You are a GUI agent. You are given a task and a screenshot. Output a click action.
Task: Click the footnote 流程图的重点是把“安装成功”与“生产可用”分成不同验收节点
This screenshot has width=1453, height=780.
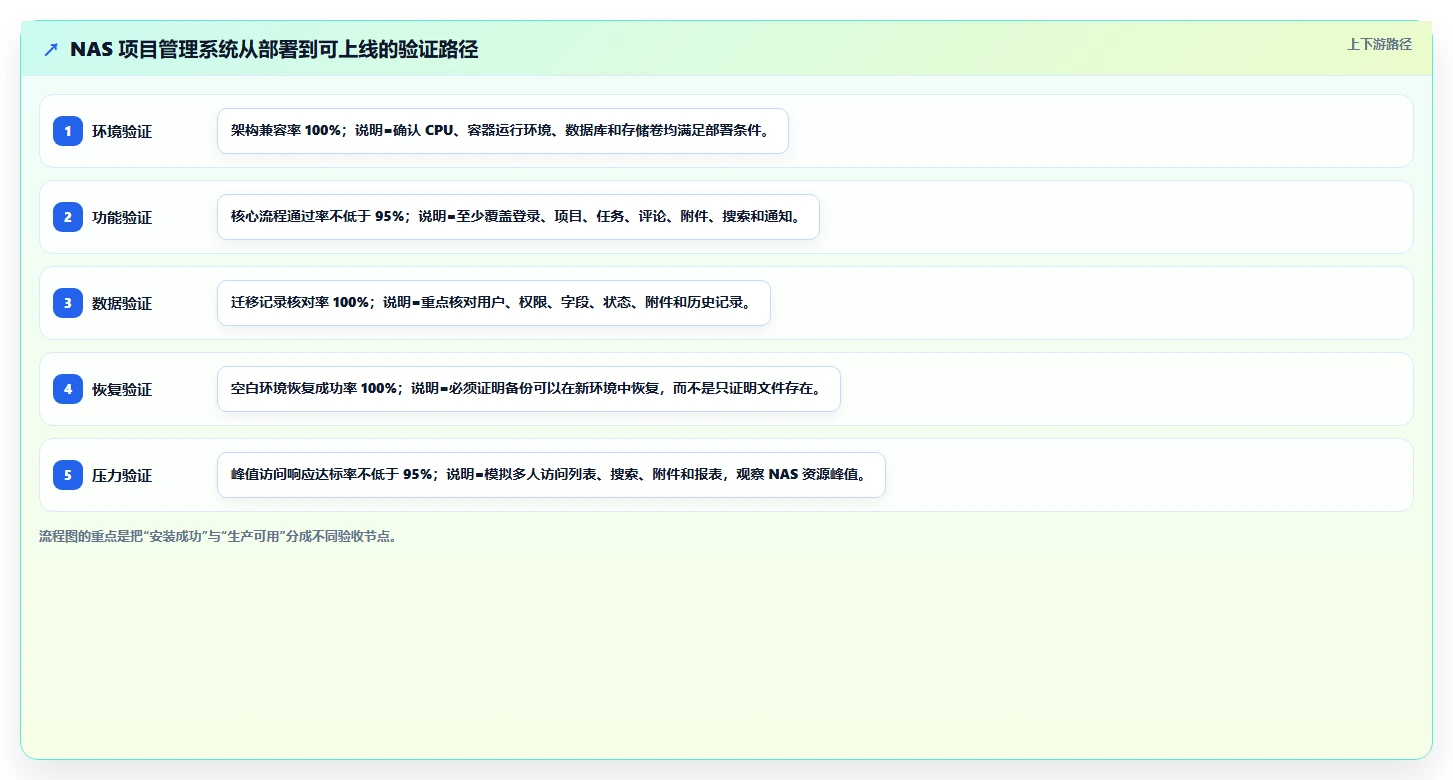click(x=221, y=536)
